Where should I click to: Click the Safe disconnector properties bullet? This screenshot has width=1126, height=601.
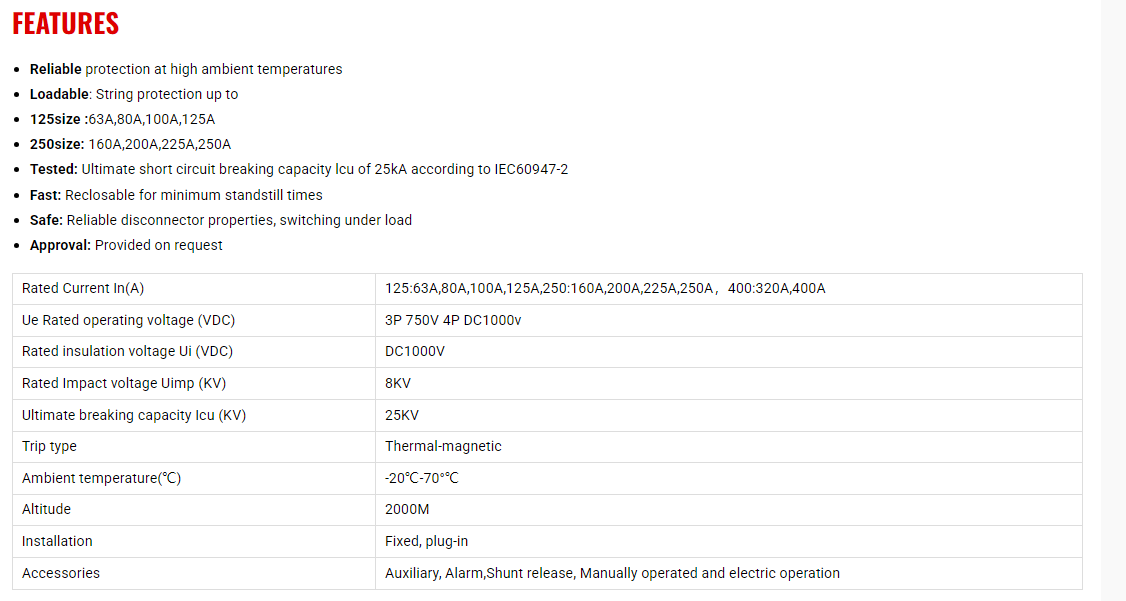coord(221,220)
